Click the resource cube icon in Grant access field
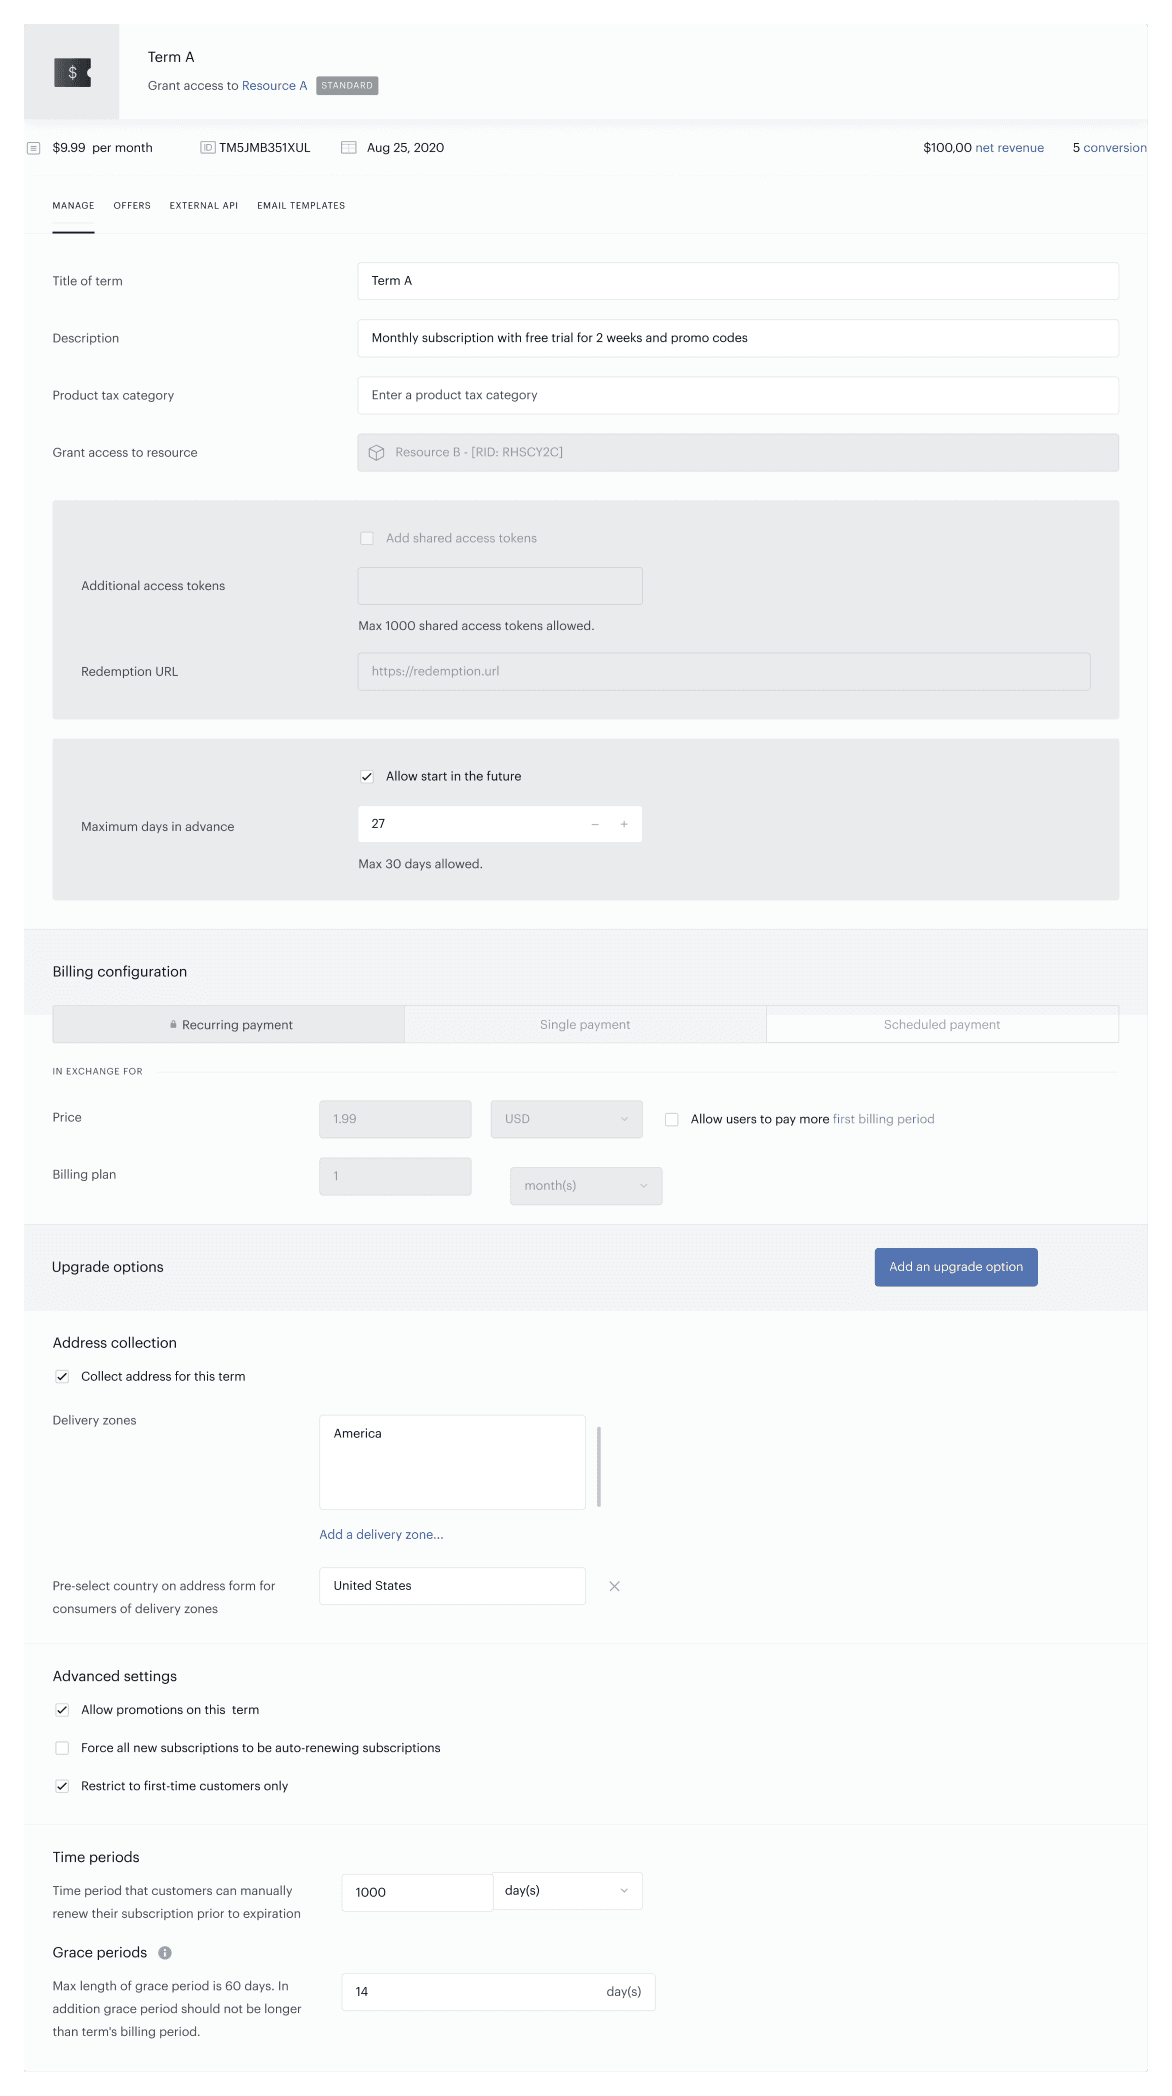1172x2096 pixels. (x=377, y=453)
